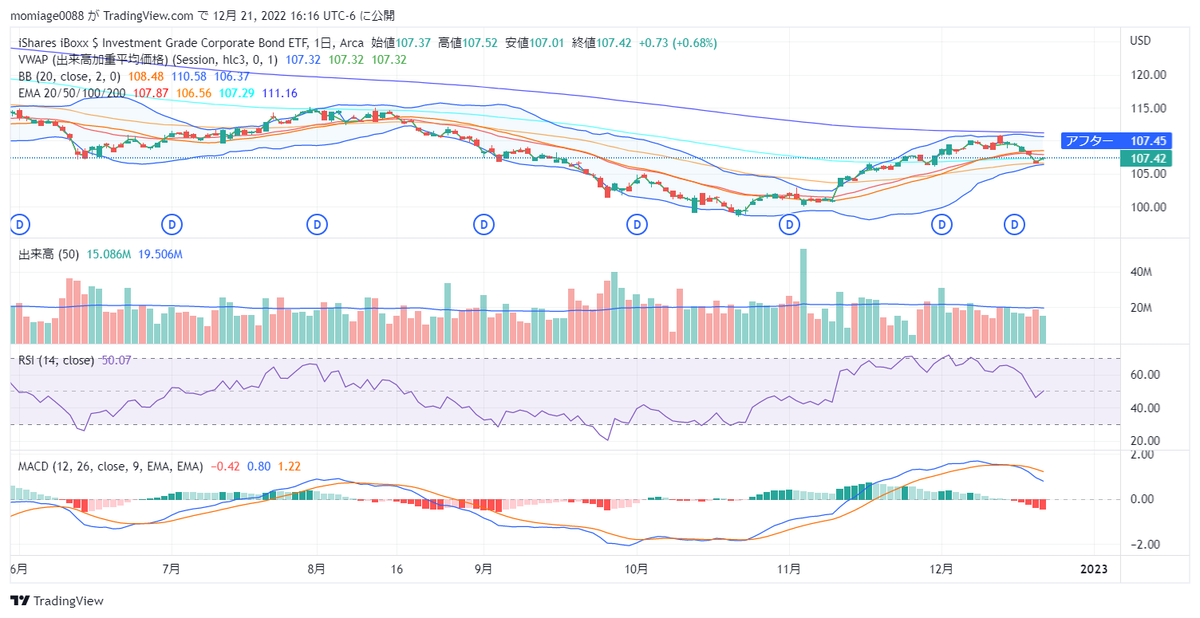Click the BB lower value 106.37
Screen dimensions: 1200x618
pos(231,76)
